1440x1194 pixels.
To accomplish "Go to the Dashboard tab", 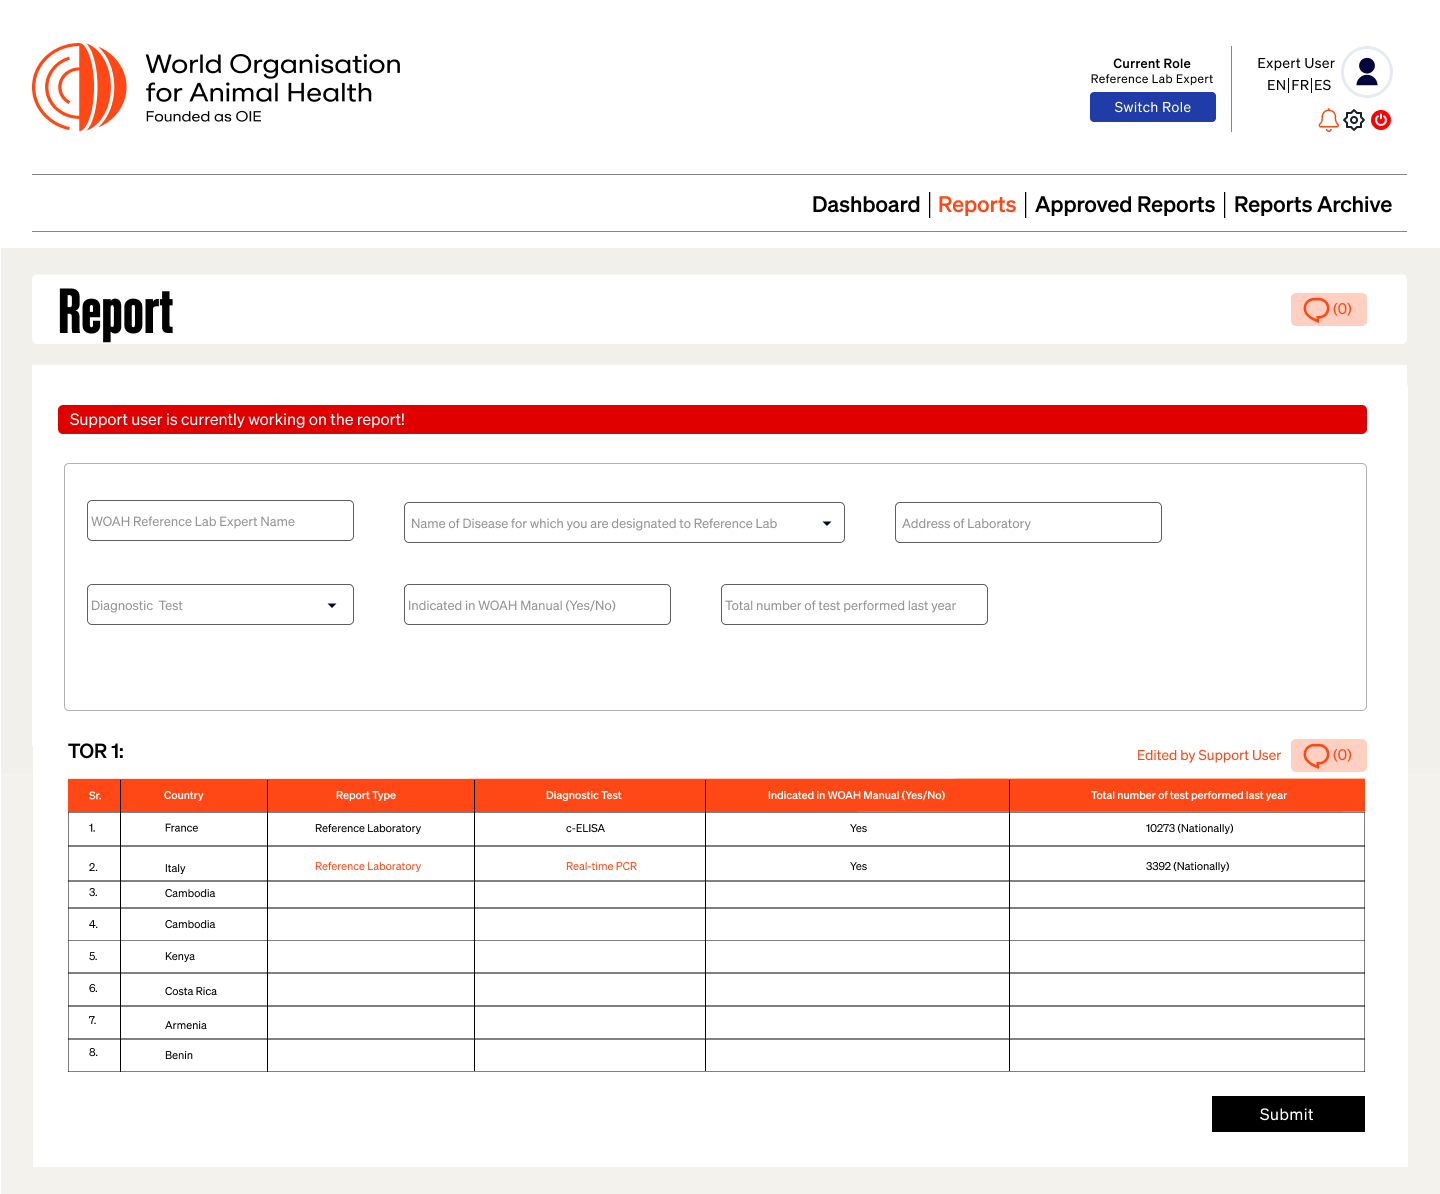I will coord(865,204).
